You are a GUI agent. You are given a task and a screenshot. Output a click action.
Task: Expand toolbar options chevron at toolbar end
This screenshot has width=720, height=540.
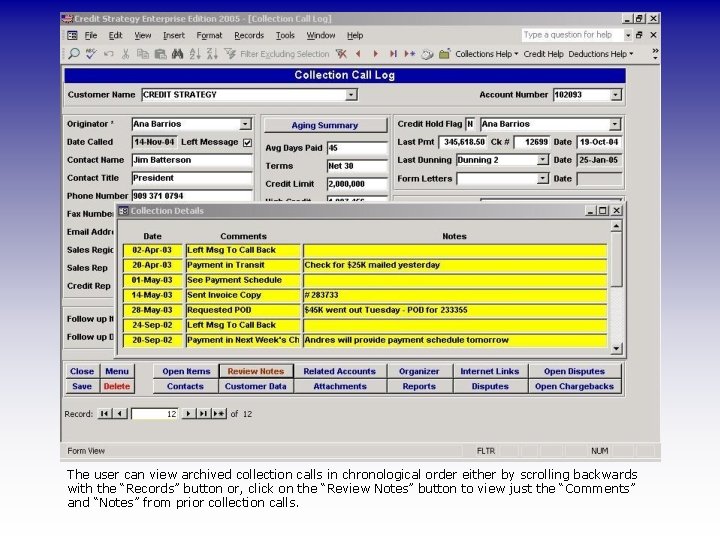(655, 54)
